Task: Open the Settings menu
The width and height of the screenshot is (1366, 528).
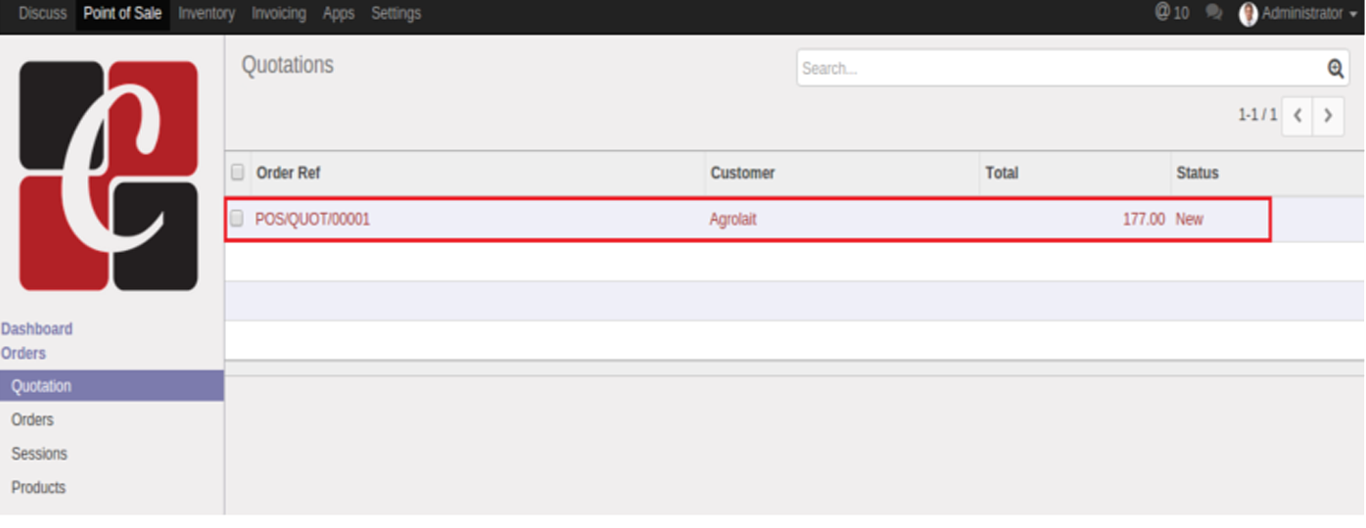Action: (396, 13)
